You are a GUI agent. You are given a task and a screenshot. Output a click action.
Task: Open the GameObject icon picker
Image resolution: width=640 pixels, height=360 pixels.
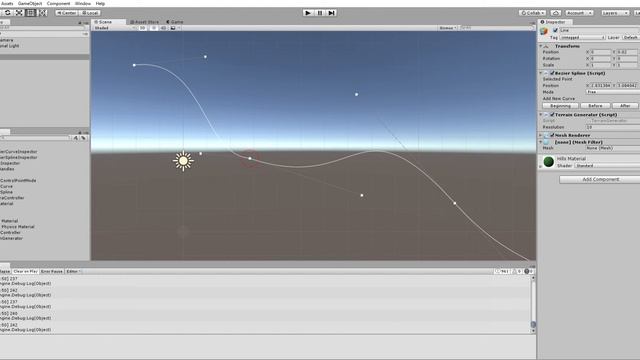(x=544, y=31)
